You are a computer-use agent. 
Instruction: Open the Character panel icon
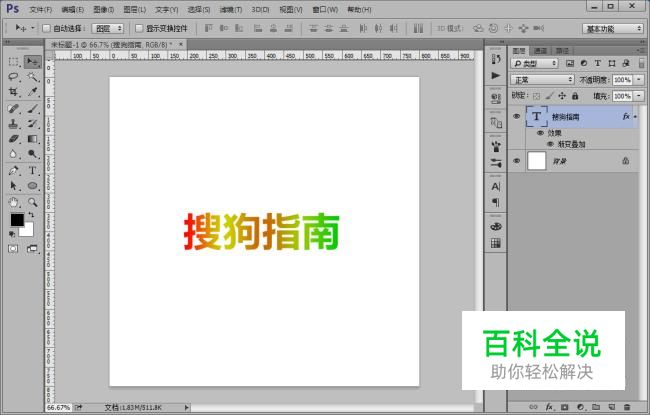tap(496, 187)
